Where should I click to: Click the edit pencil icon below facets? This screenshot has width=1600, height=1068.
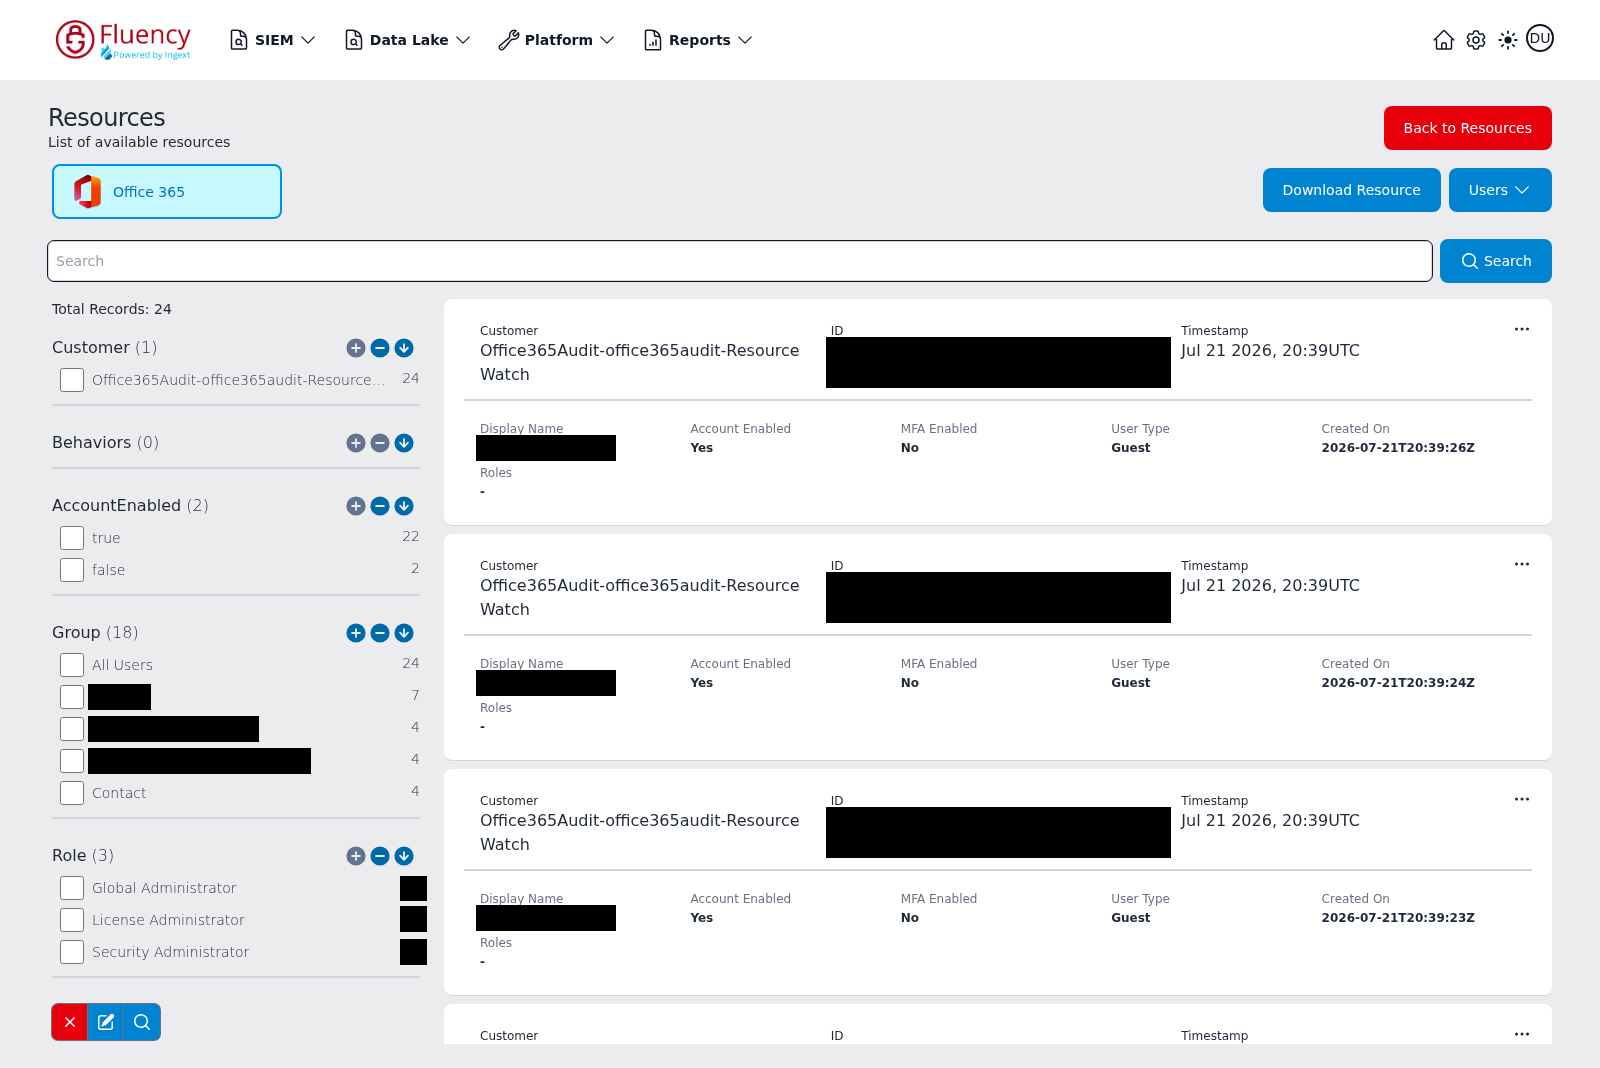click(106, 1022)
